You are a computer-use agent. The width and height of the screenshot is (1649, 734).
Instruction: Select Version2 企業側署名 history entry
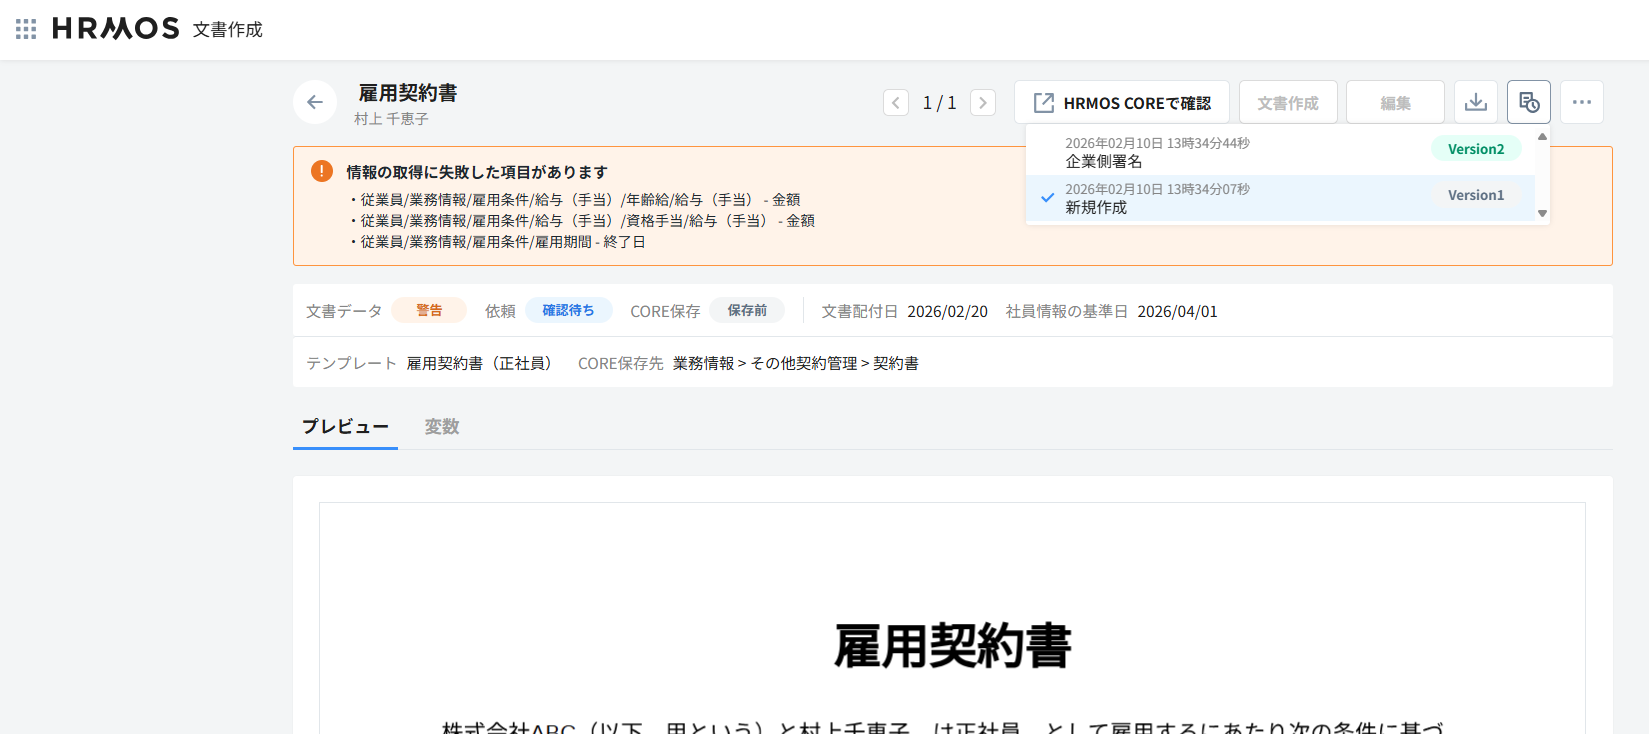1280,152
